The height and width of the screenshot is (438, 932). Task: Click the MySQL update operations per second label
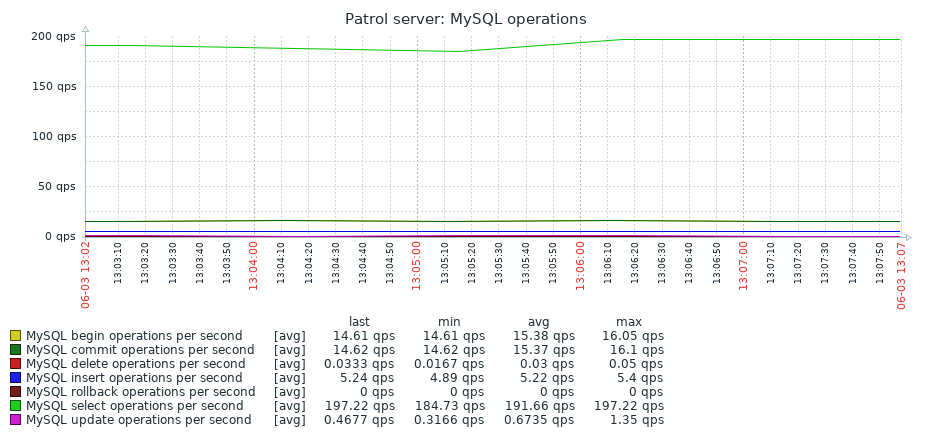pos(138,420)
